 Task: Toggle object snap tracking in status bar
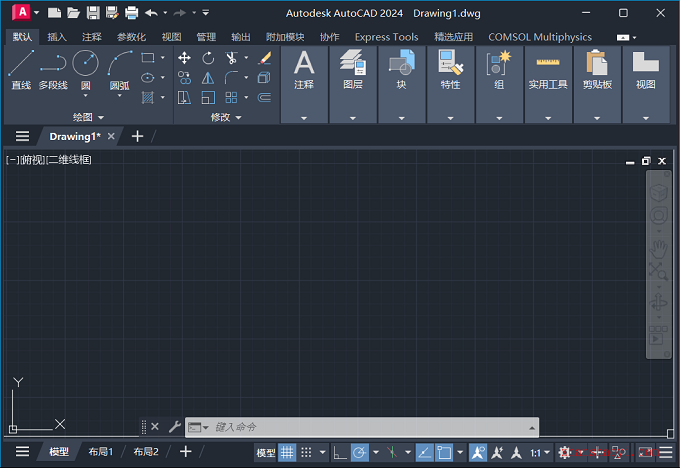pos(424,452)
